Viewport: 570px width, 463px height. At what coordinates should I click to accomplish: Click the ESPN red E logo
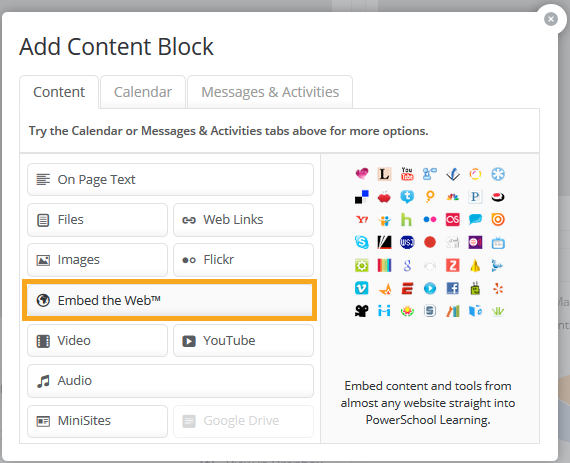[407, 288]
